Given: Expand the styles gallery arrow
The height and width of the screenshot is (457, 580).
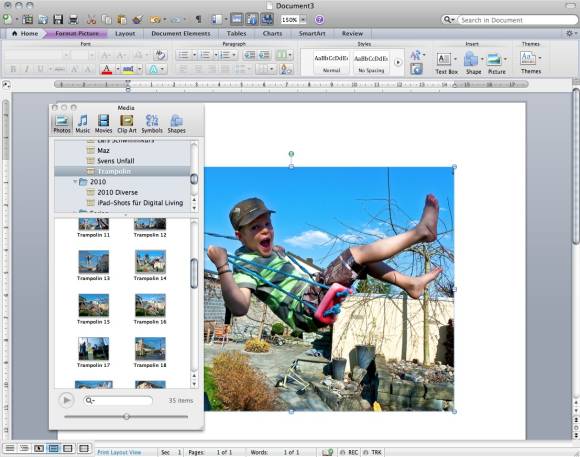Looking at the screenshot, I should (398, 62).
